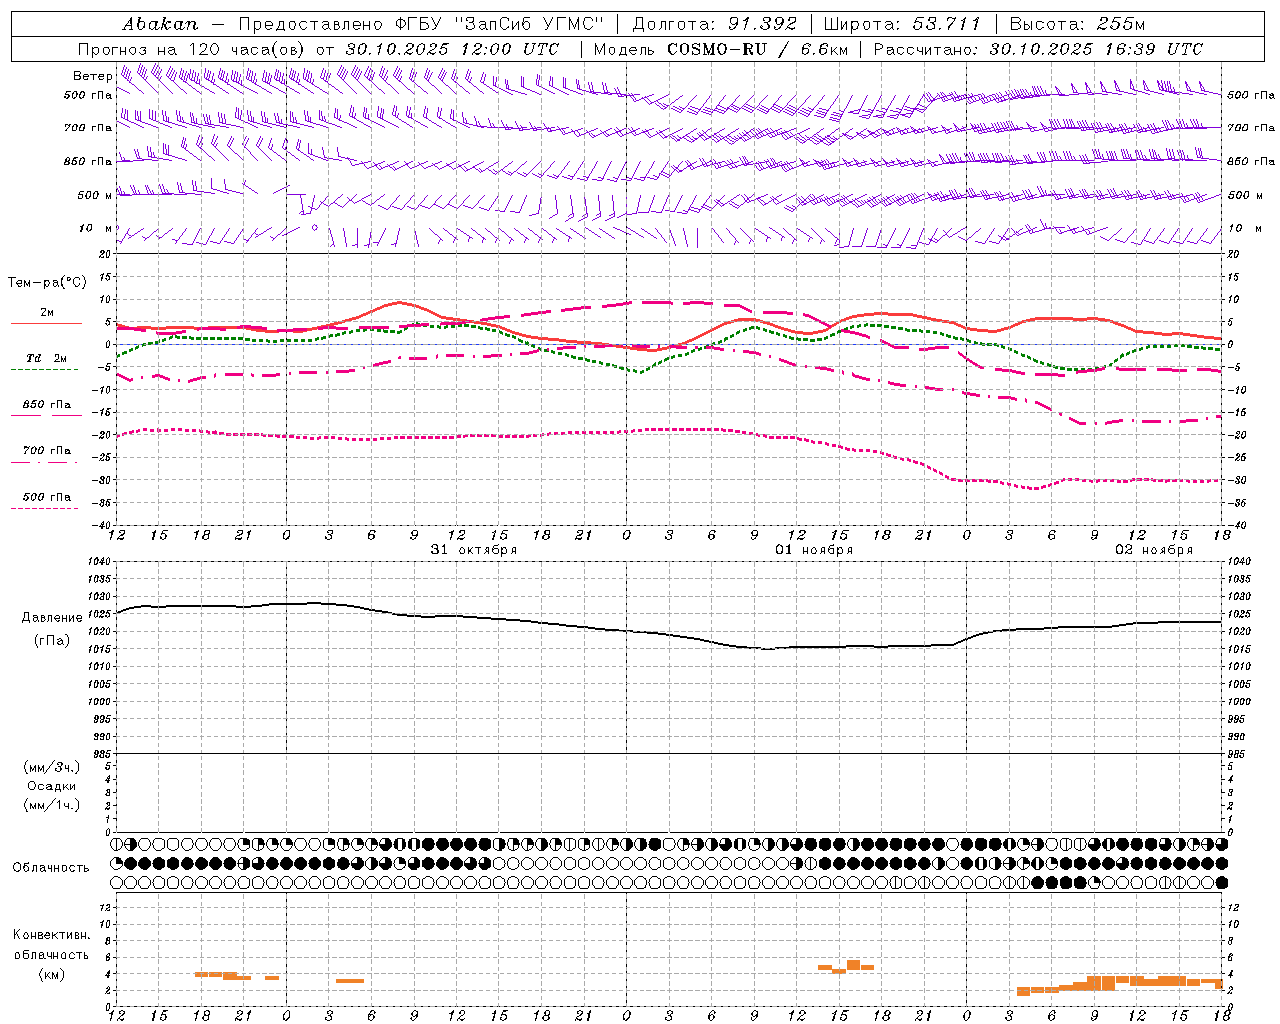Click the 'Давление' pressure panel label
1280x1024 pixels.
coord(54,618)
